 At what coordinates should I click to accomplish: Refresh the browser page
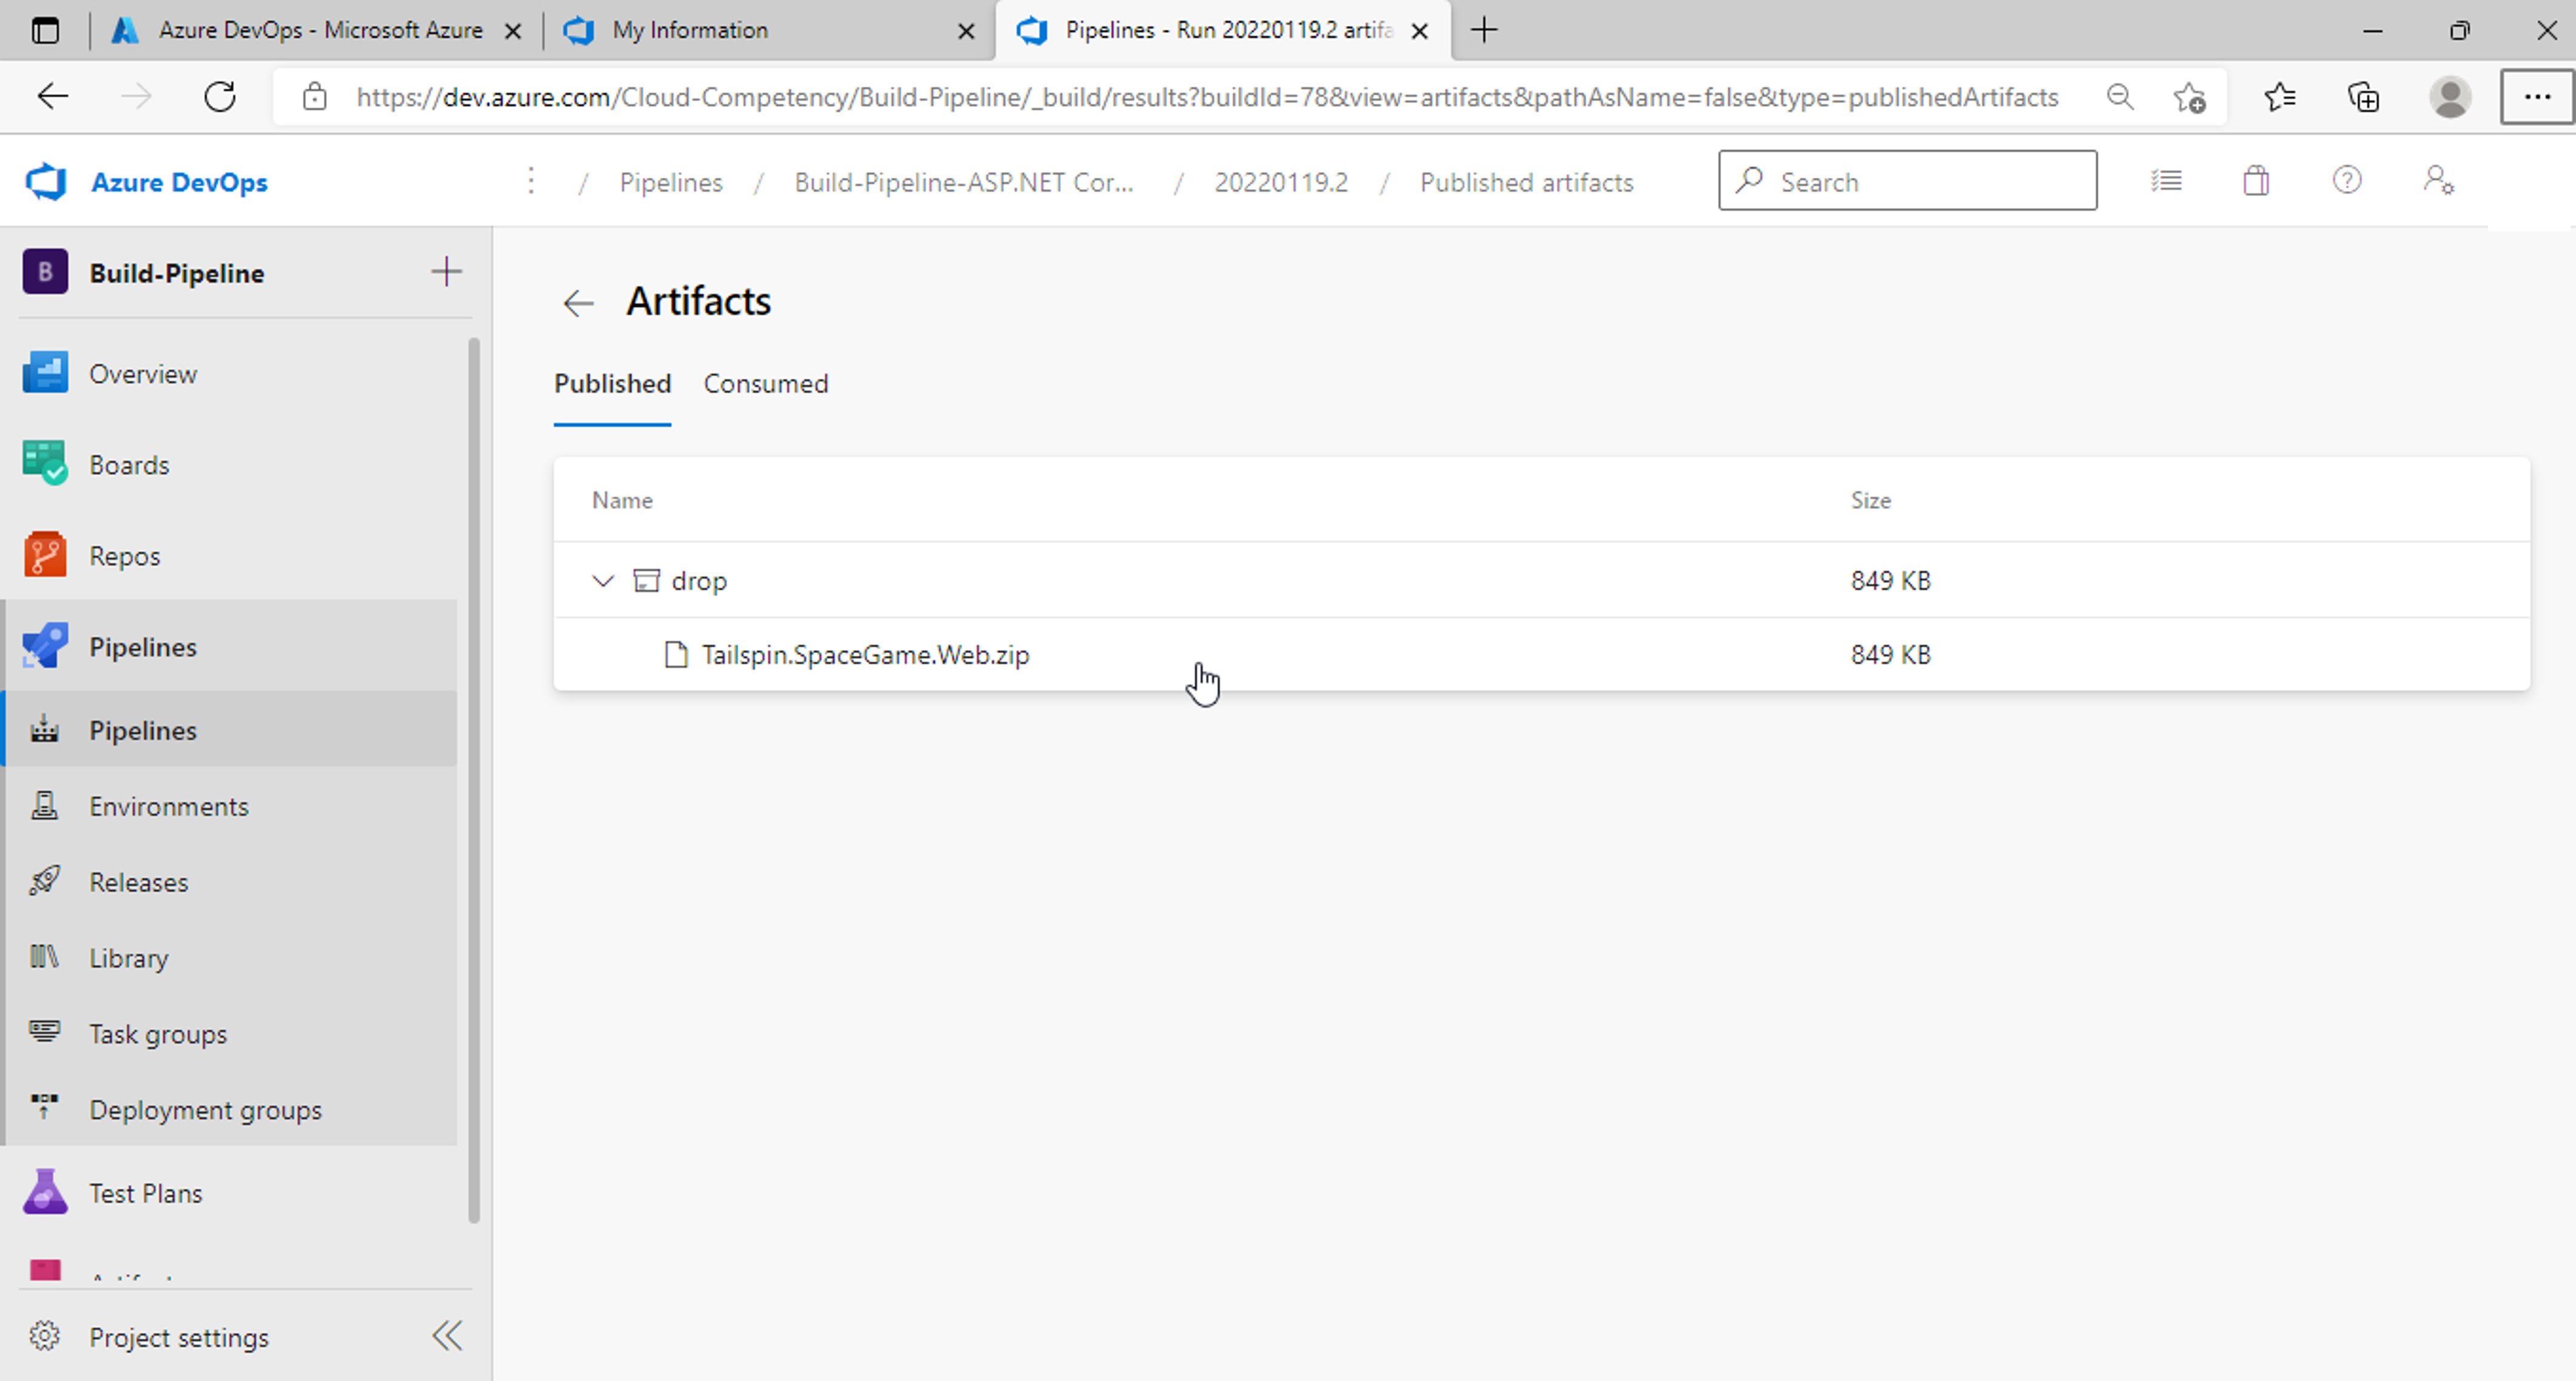pos(220,97)
